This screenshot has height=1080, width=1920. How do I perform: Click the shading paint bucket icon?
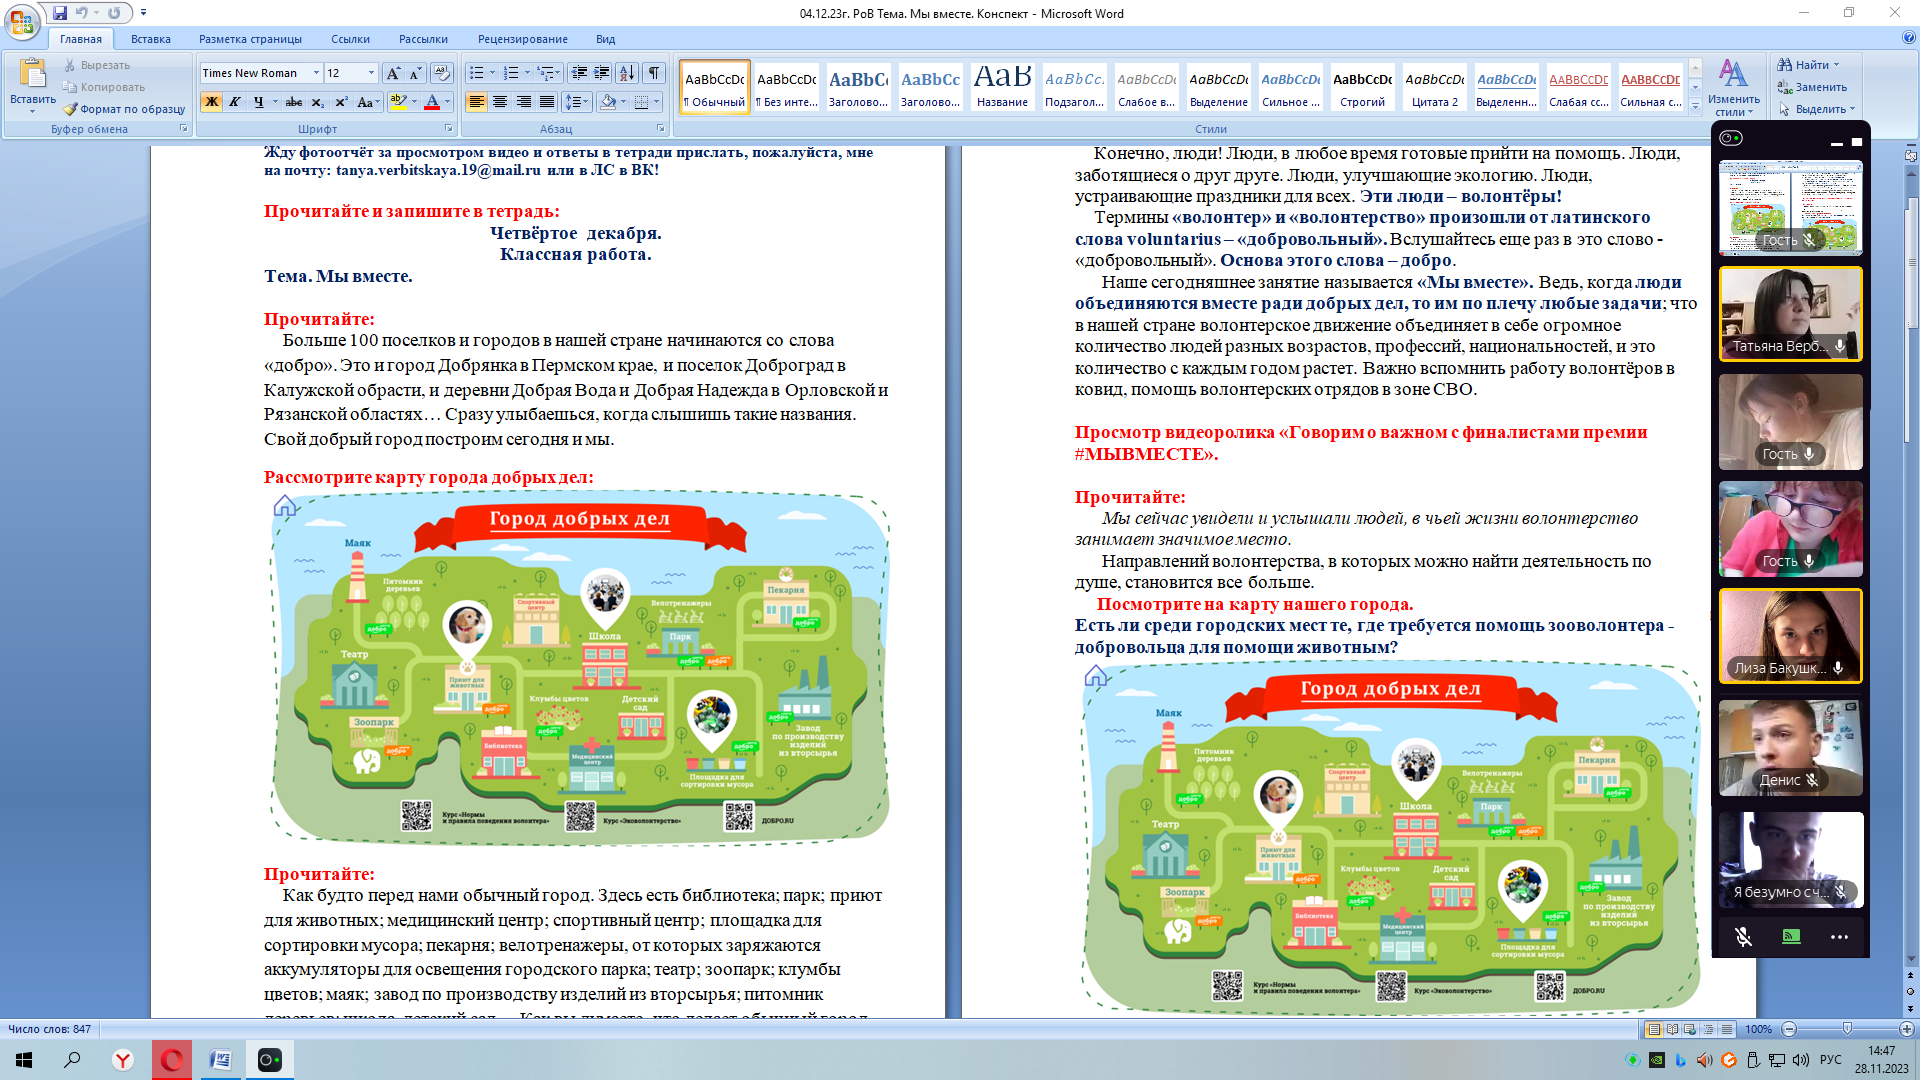pos(607,102)
